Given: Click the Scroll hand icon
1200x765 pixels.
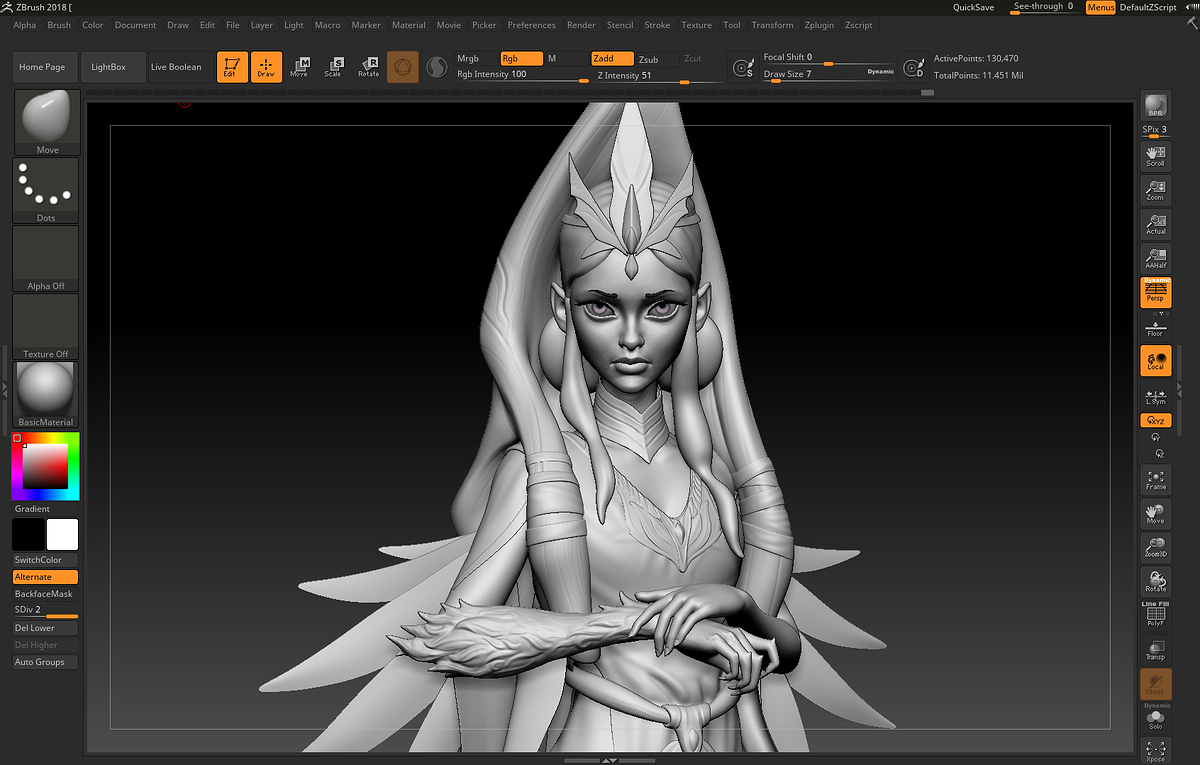Looking at the screenshot, I should pyautogui.click(x=1156, y=154).
